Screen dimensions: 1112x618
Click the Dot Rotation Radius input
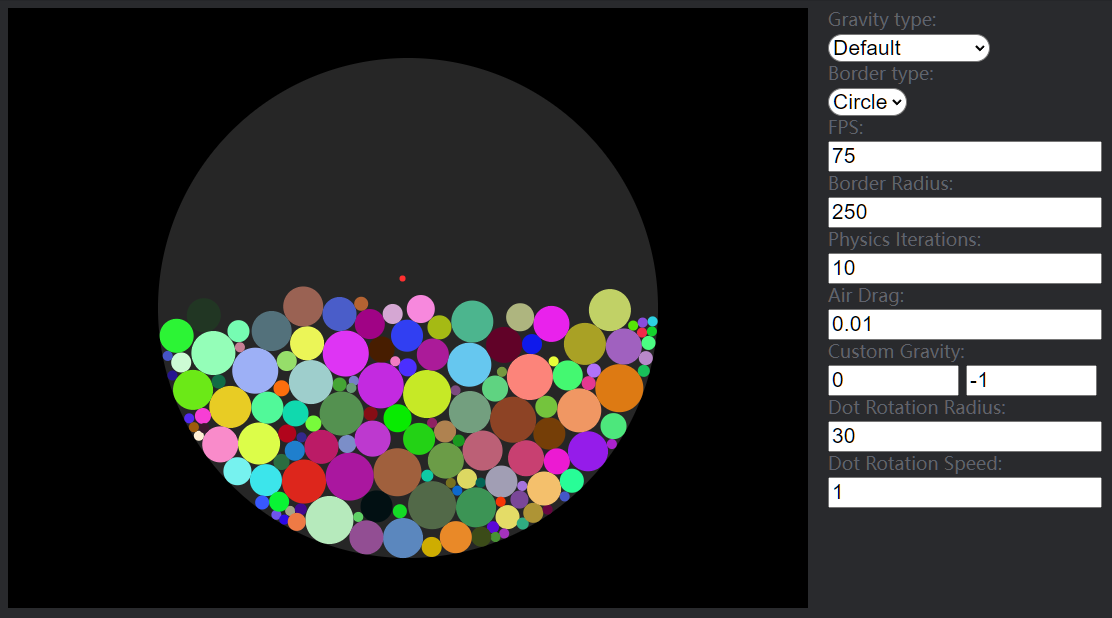963,436
